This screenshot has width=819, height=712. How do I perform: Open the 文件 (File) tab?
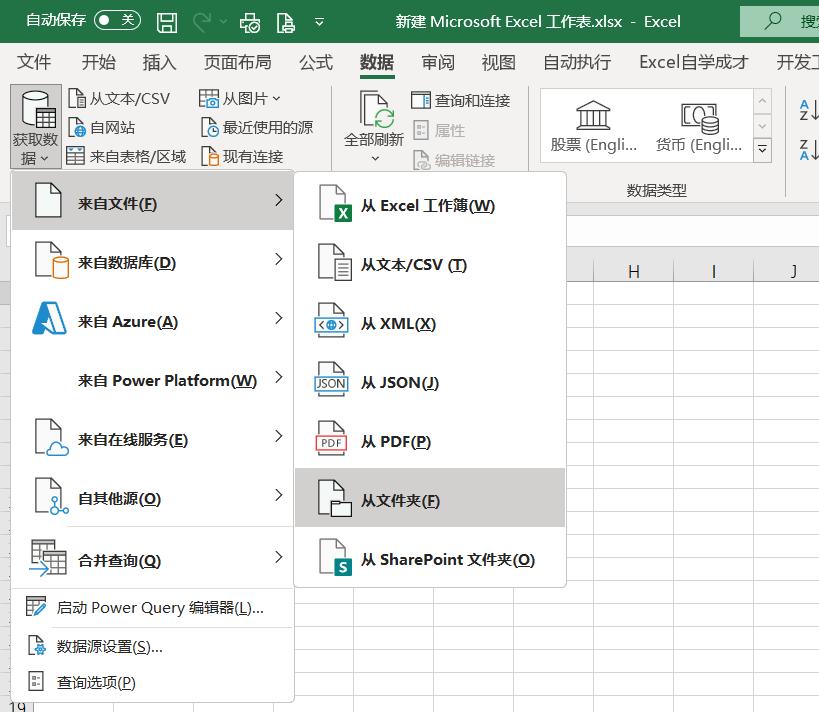point(34,62)
